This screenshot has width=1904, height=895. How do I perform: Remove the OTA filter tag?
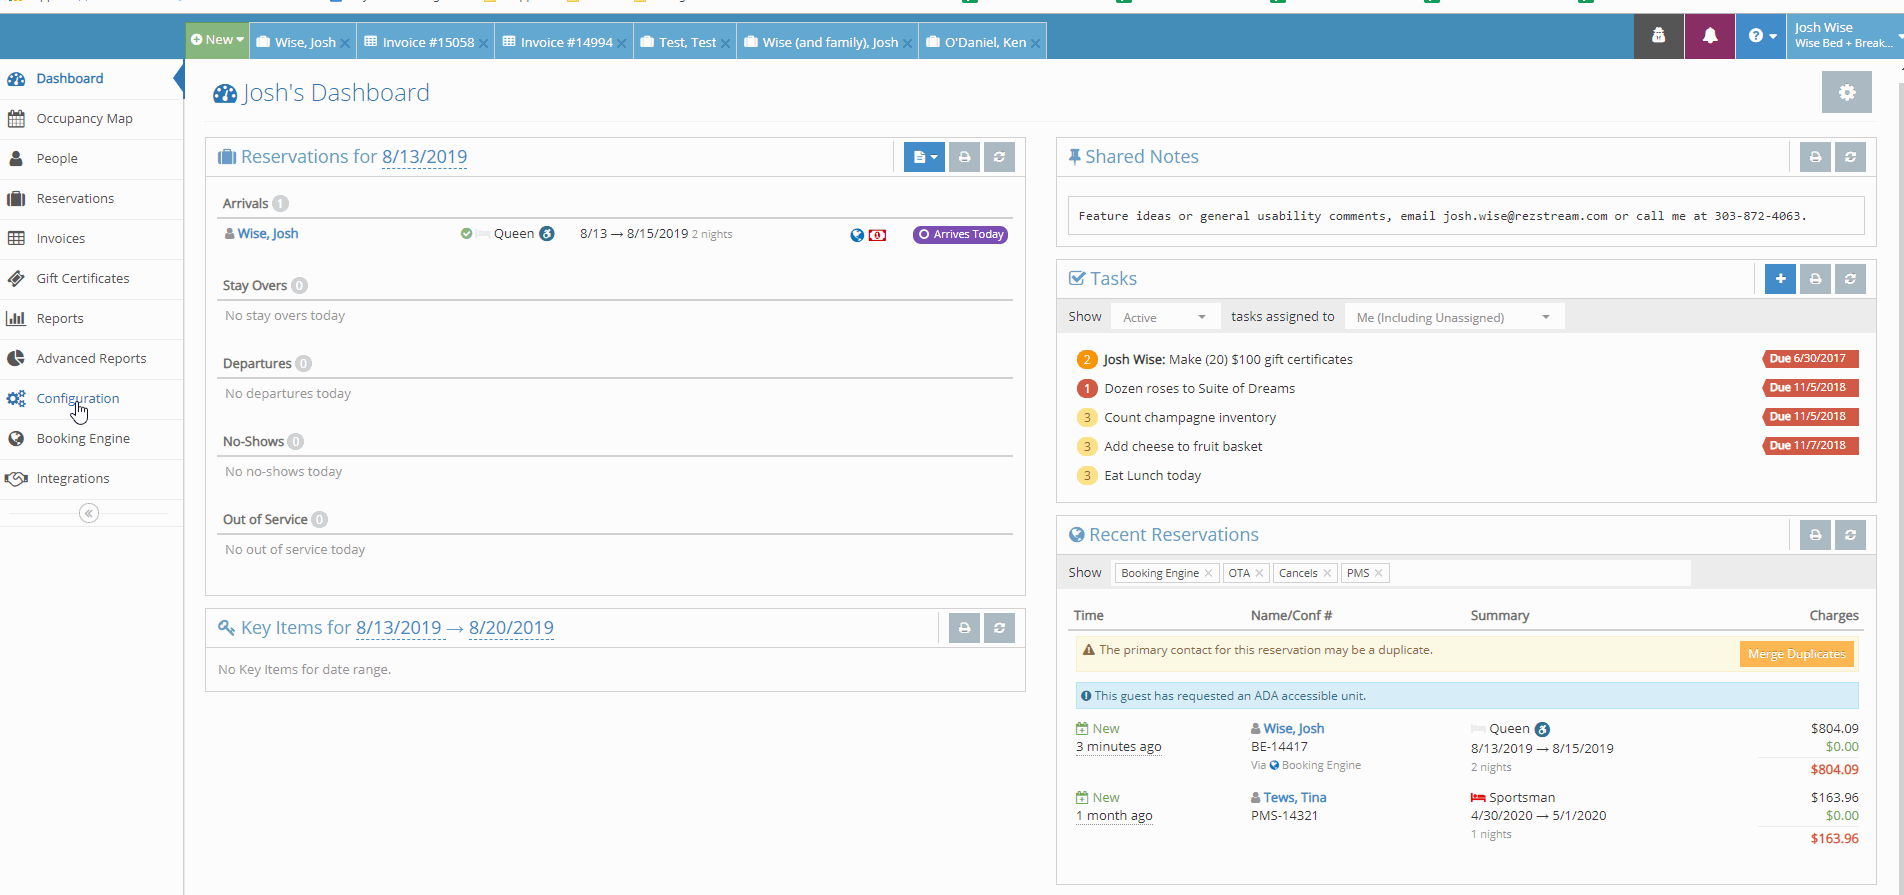[1259, 573]
